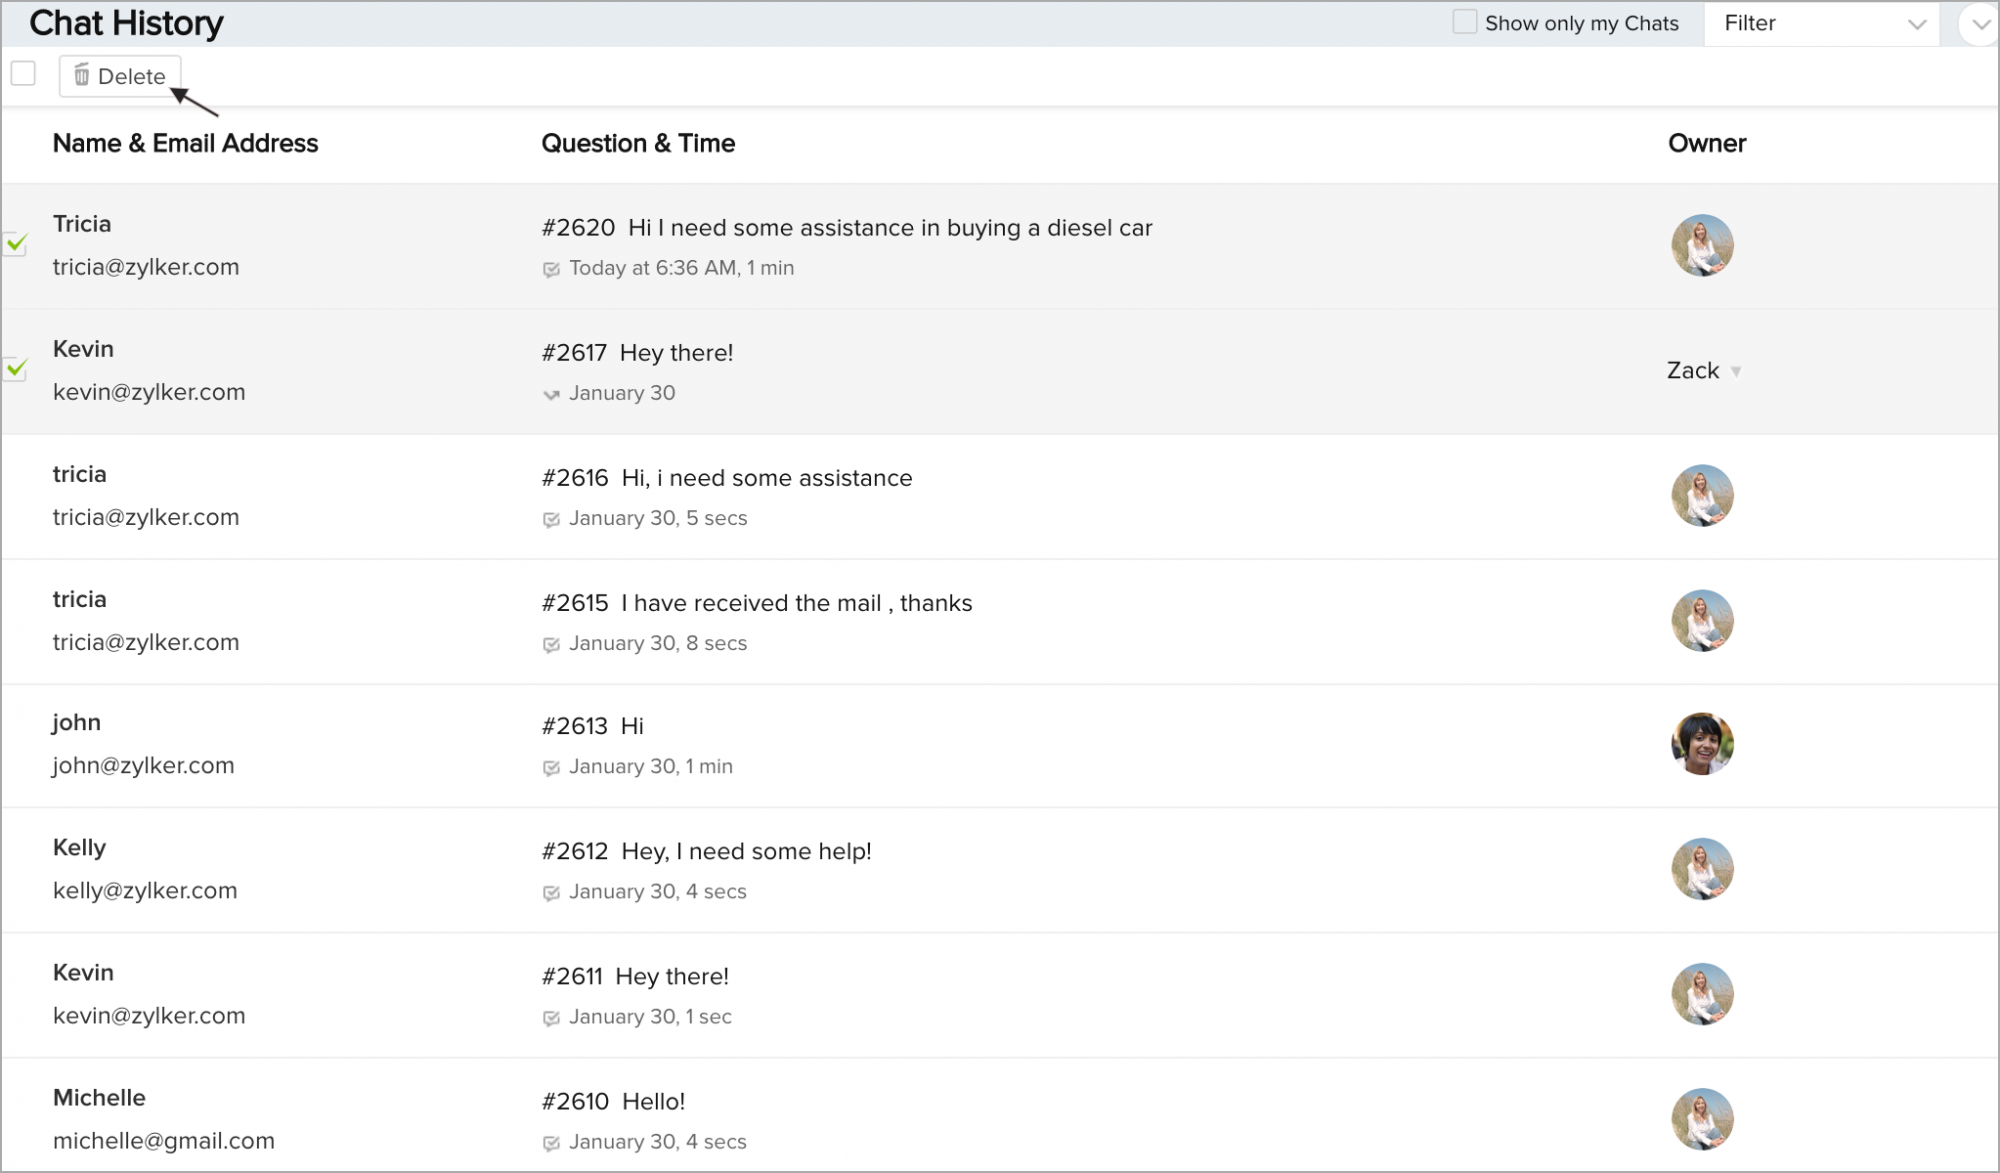This screenshot has height=1173, width=2000.
Task: Enable 'Show only my Chats' checkbox
Action: [x=1464, y=22]
